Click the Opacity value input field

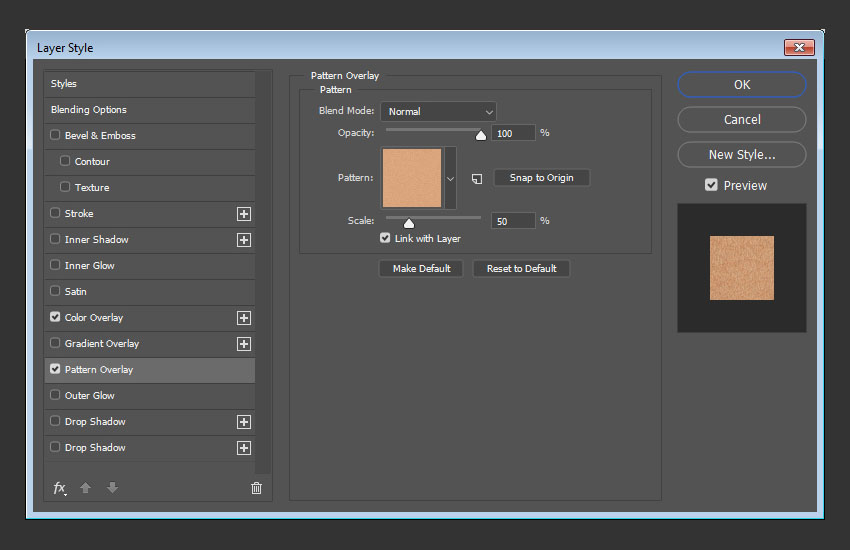pos(513,133)
